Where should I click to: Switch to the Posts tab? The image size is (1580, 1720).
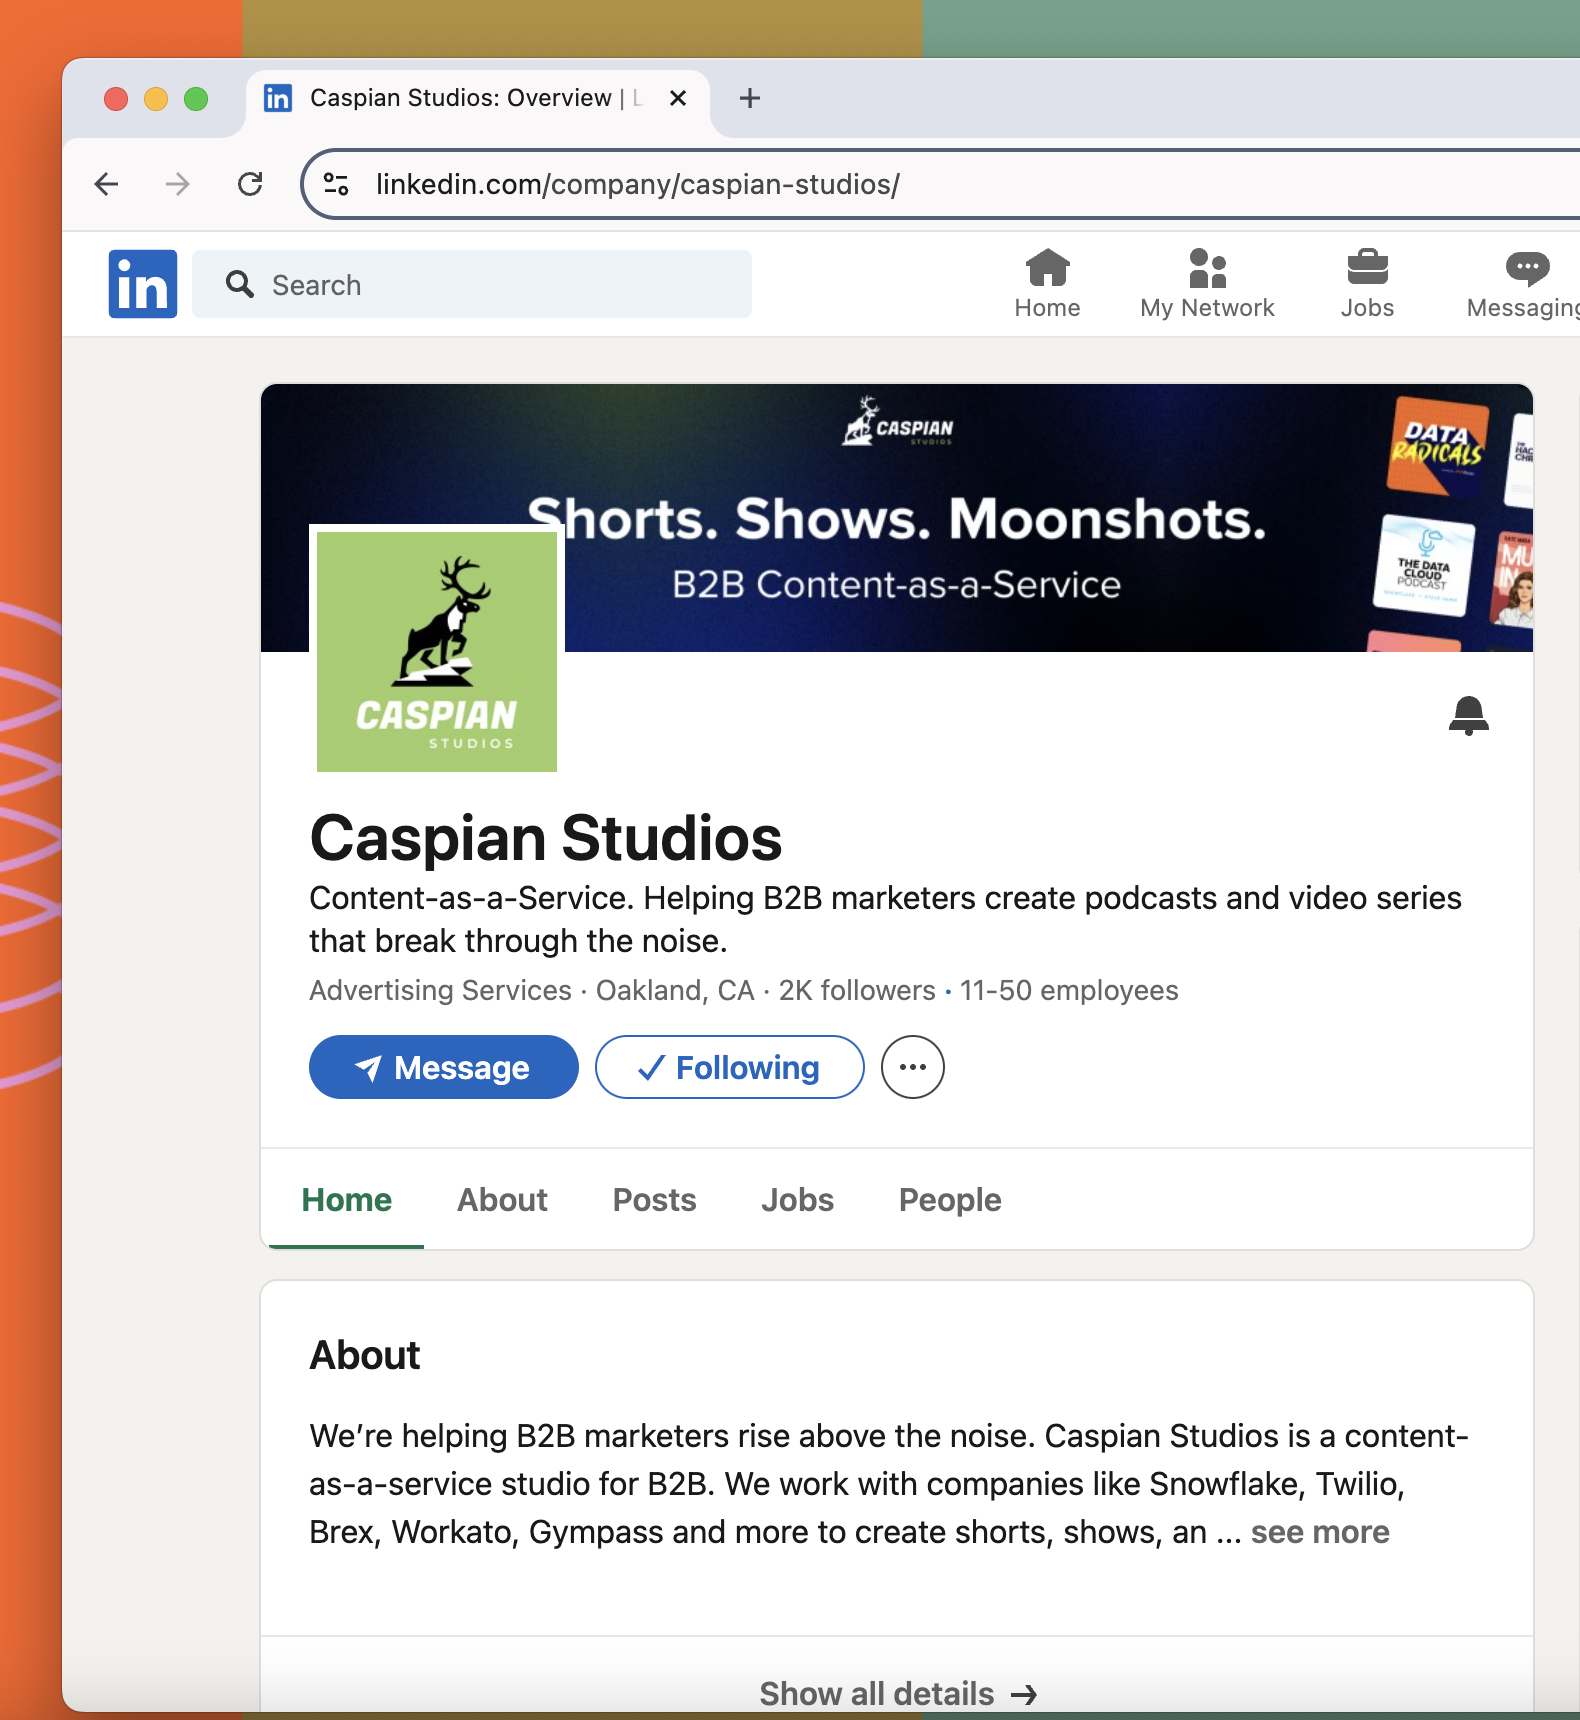coord(654,1200)
